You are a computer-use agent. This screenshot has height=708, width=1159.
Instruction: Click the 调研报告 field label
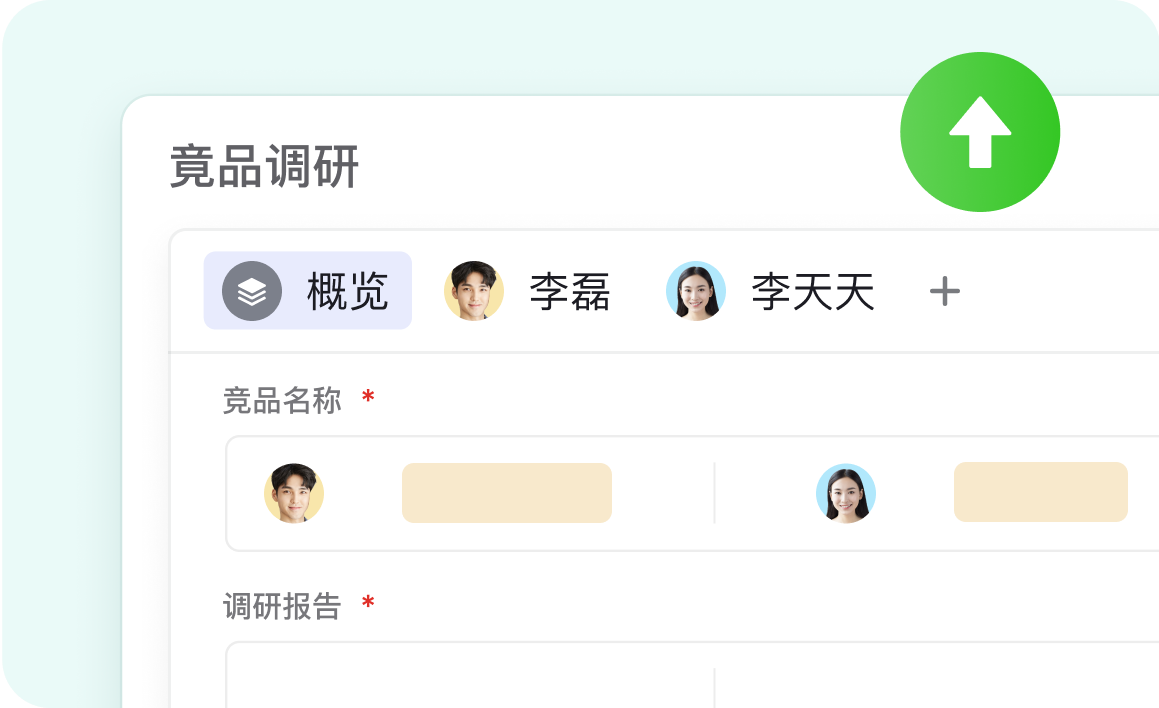coord(282,606)
